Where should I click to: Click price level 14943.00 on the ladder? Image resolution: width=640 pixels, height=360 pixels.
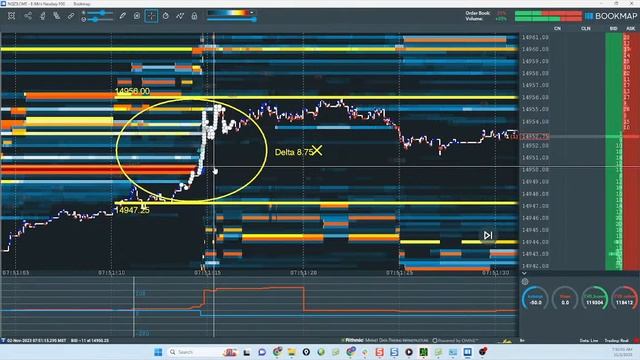535,254
